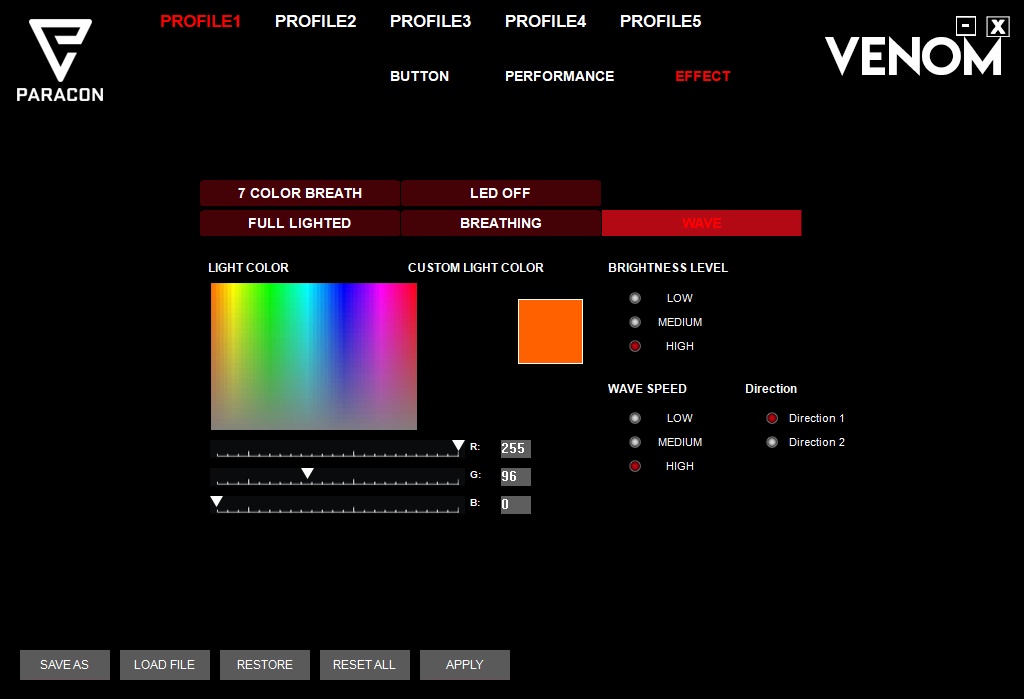Click the B value field showing 0
1024x699 pixels.
point(515,504)
